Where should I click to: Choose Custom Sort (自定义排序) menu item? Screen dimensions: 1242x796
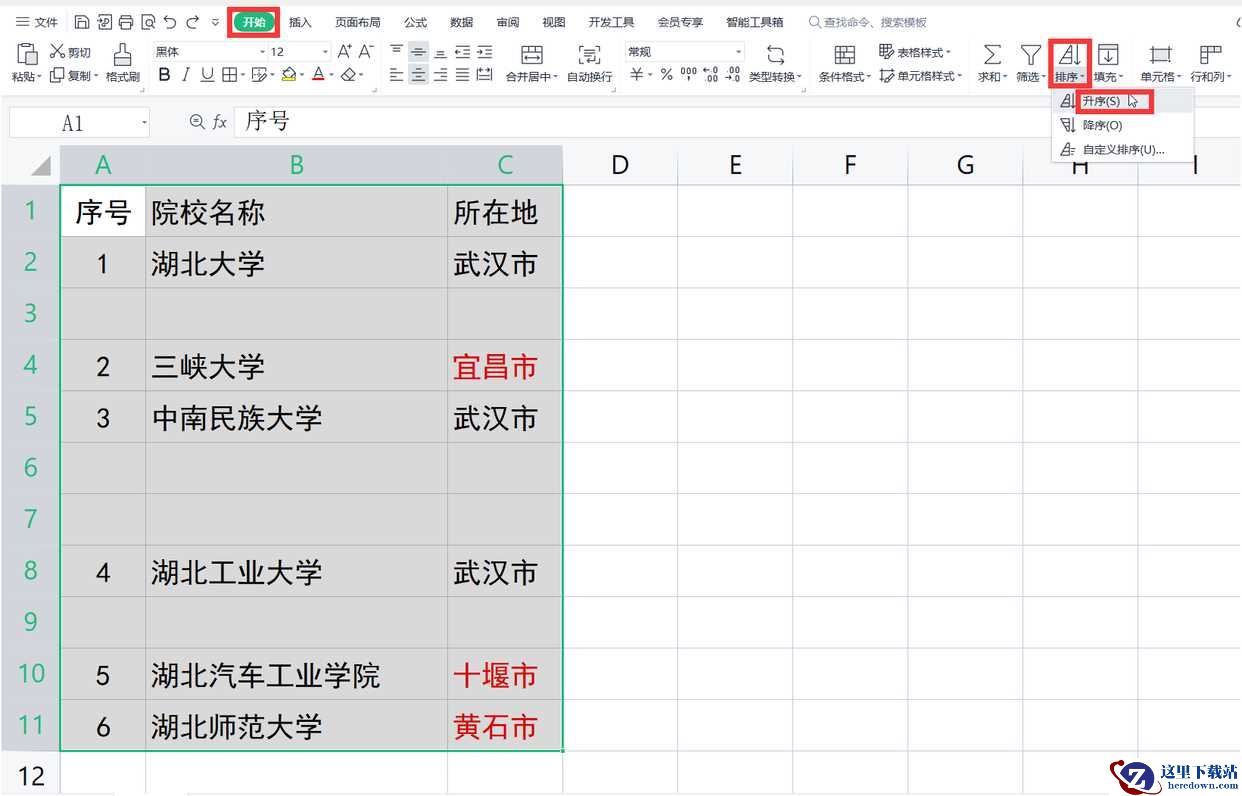tap(1122, 150)
